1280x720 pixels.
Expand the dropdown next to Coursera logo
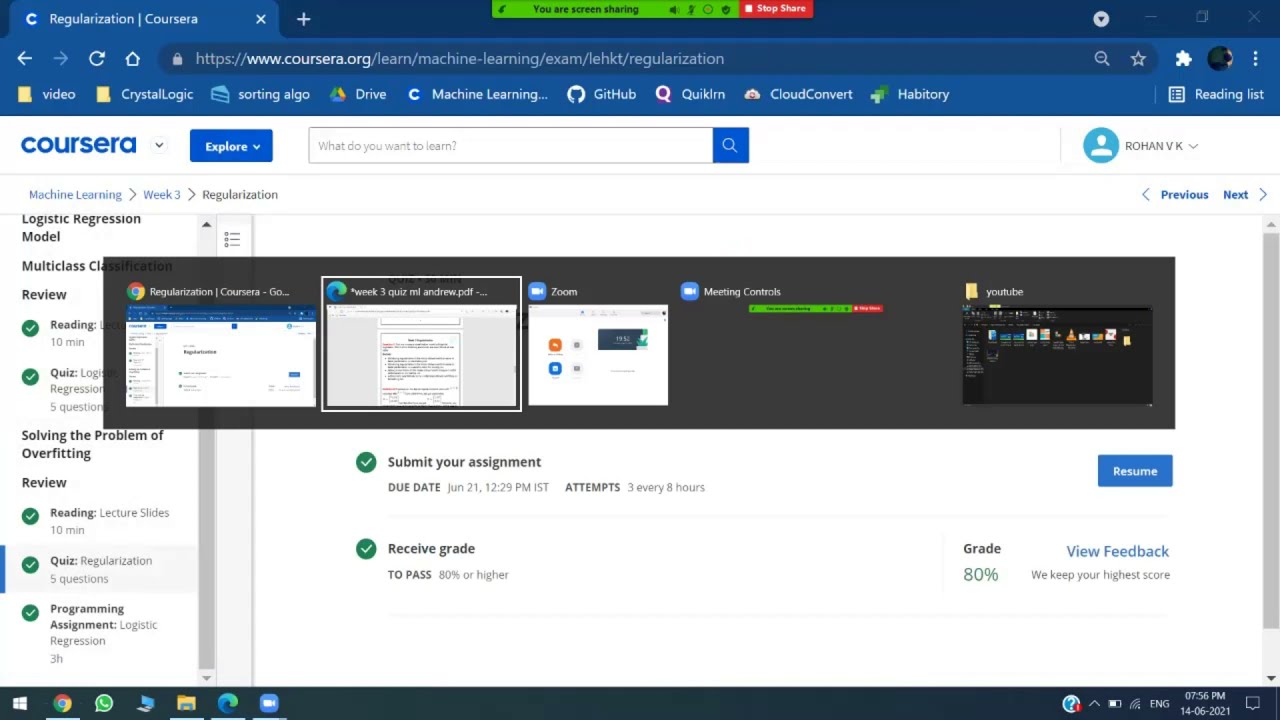pos(159,146)
